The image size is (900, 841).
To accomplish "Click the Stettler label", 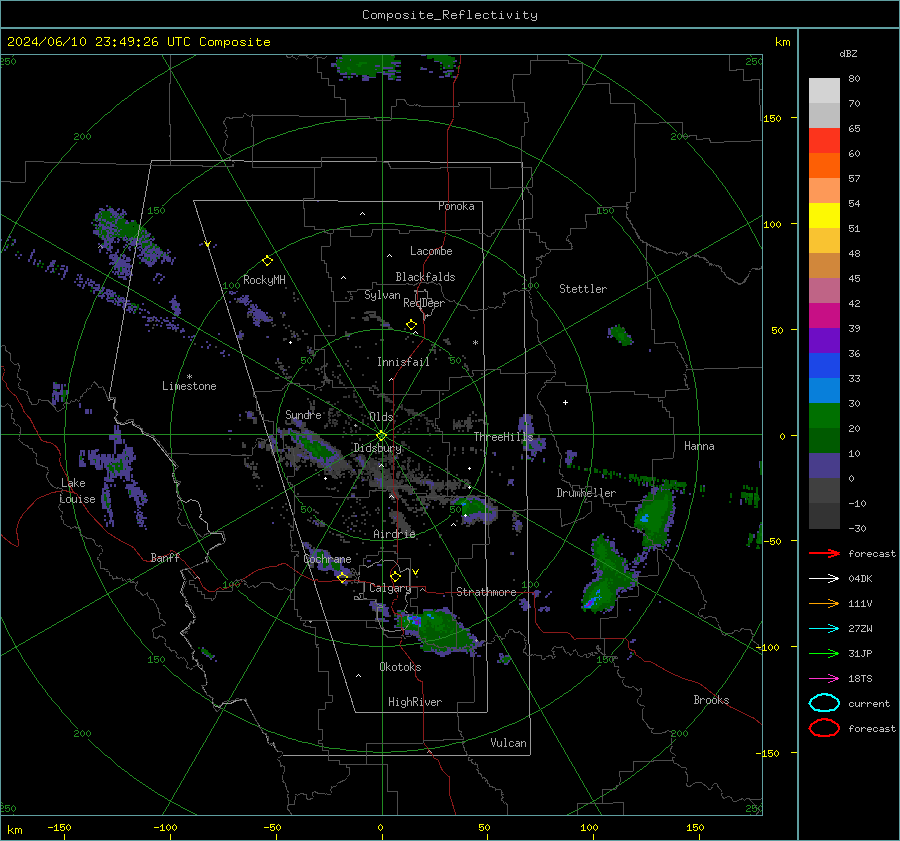I will coord(583,289).
